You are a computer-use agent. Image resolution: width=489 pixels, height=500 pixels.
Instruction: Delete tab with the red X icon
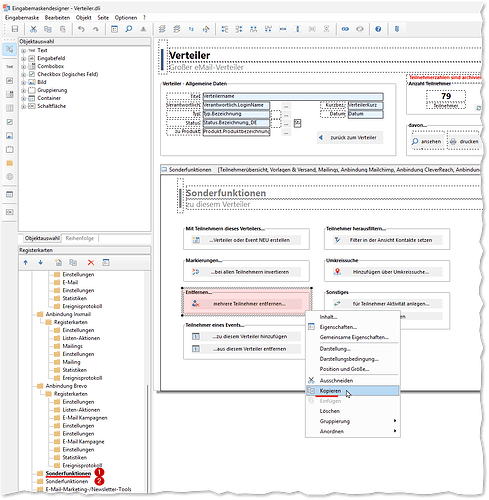point(91,263)
